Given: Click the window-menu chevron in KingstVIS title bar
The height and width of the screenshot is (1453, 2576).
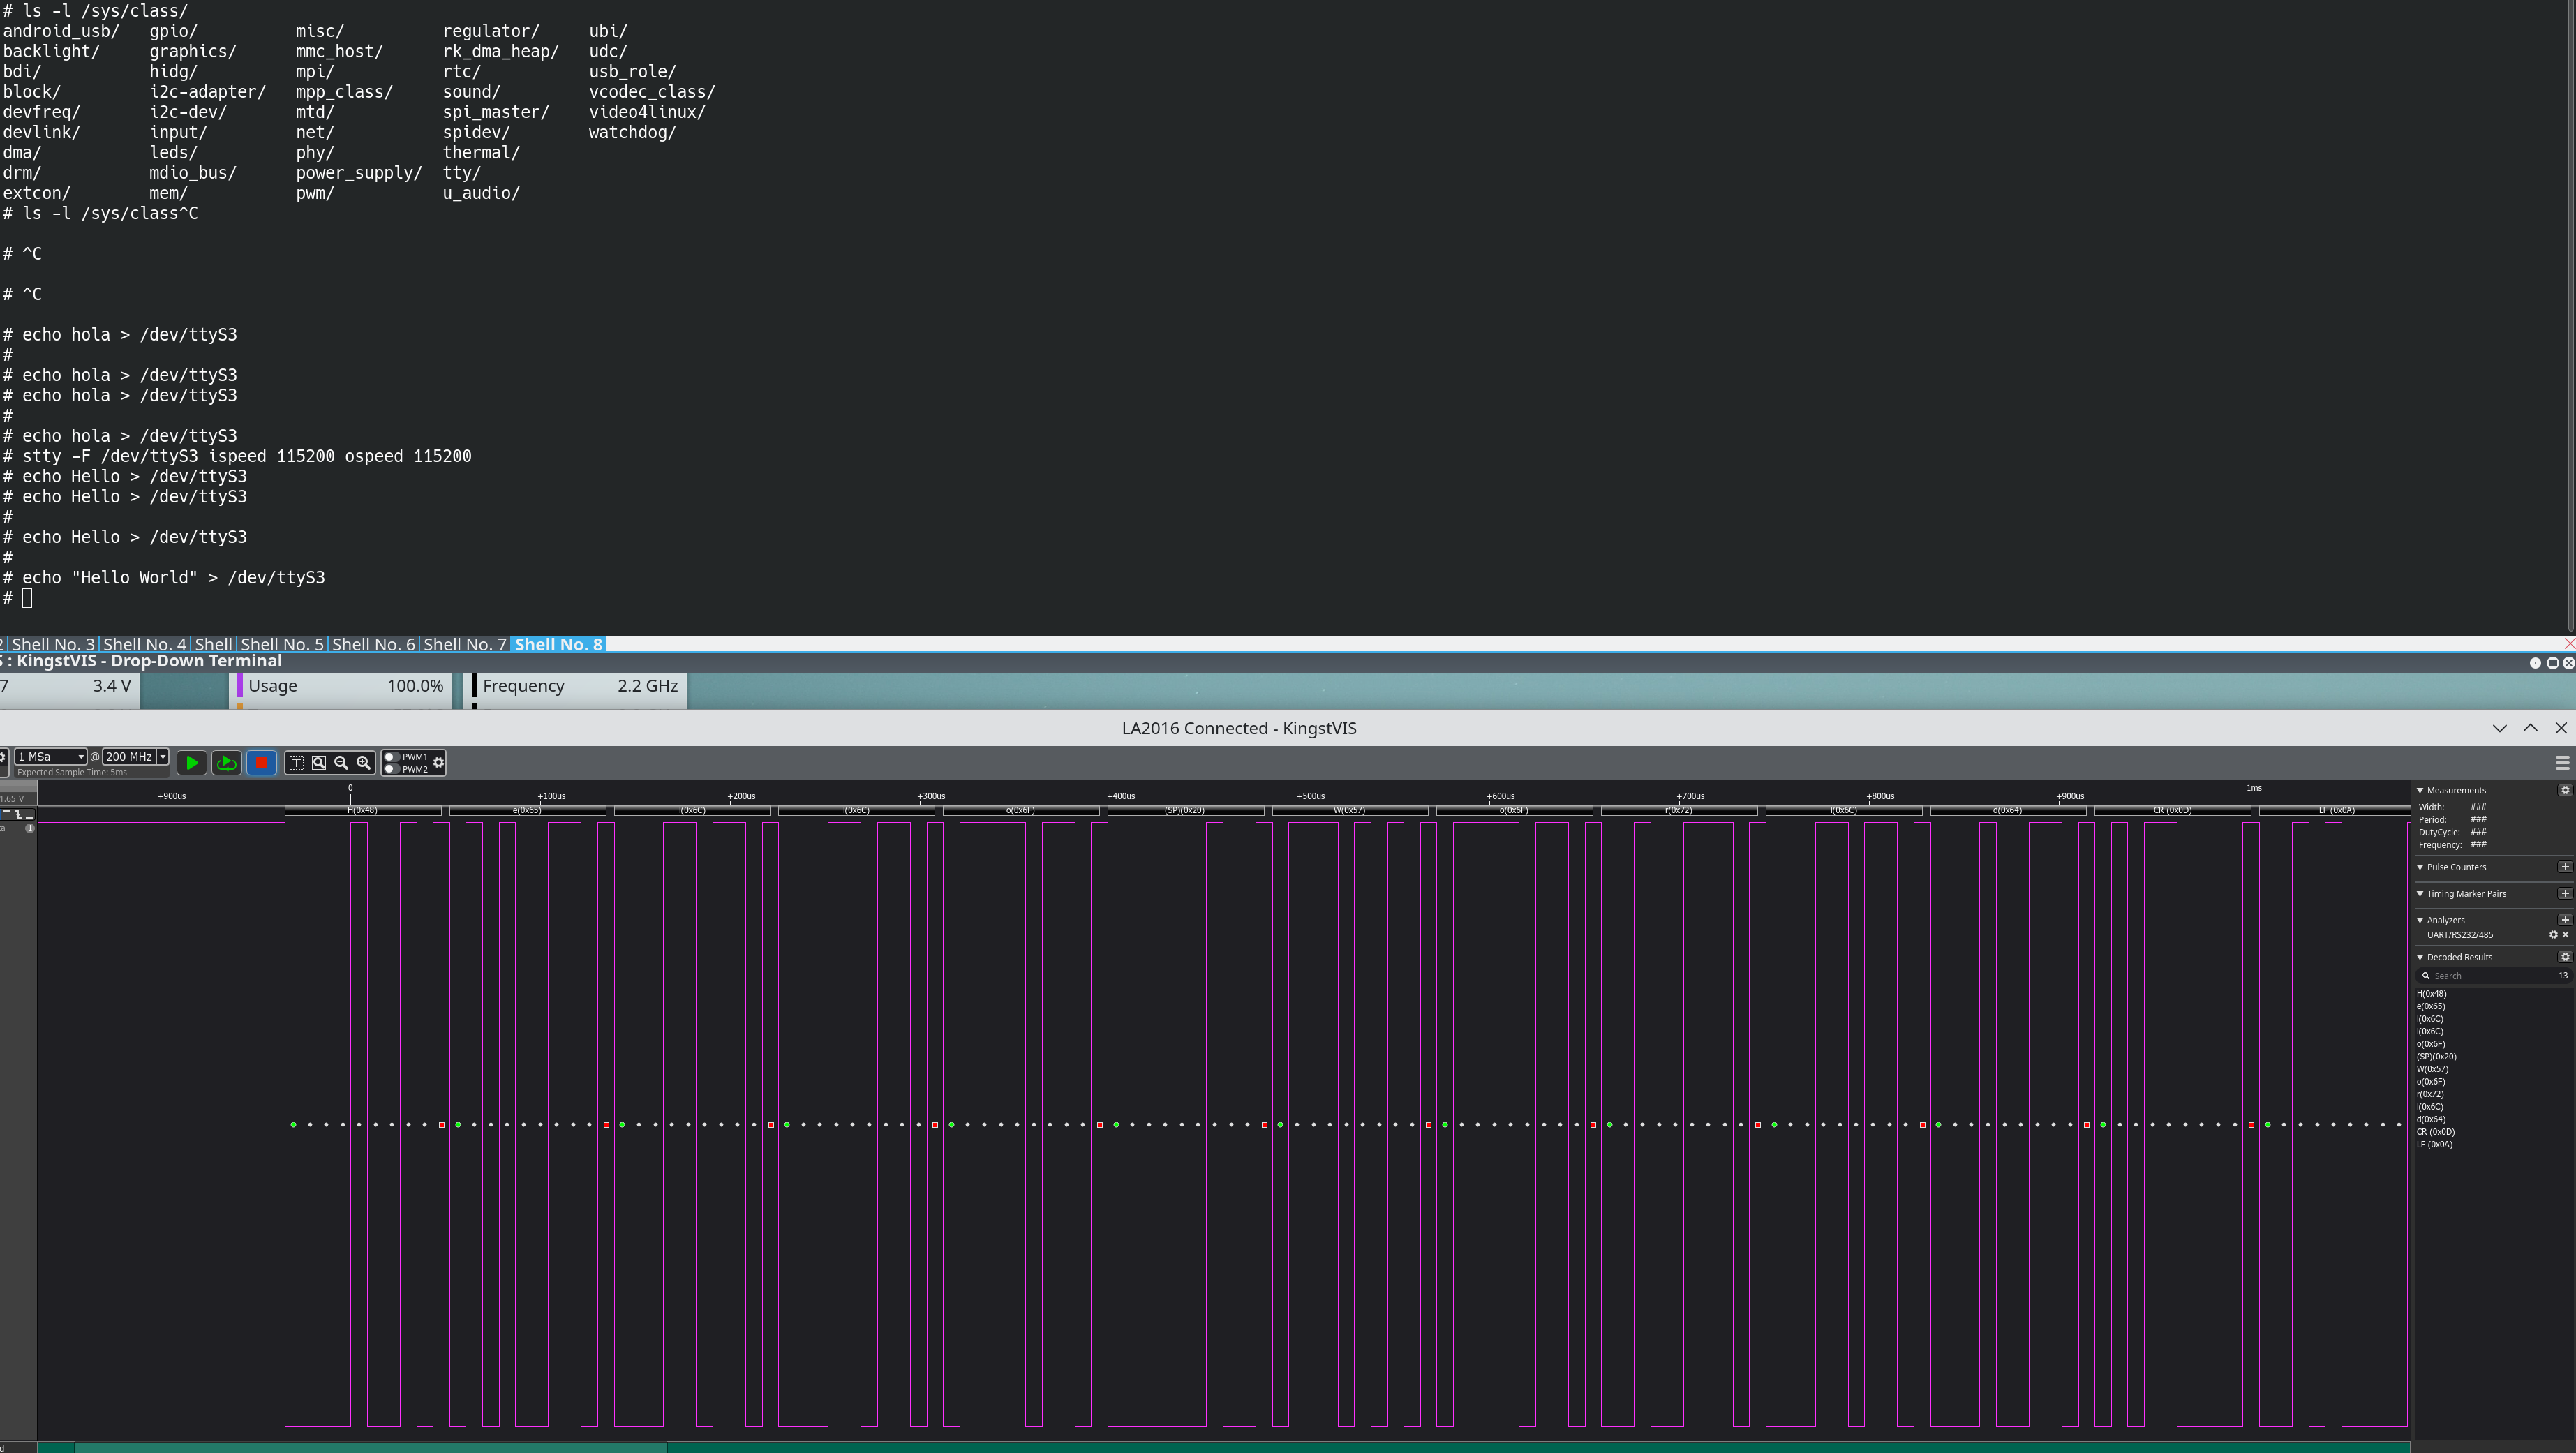Looking at the screenshot, I should 2500,728.
